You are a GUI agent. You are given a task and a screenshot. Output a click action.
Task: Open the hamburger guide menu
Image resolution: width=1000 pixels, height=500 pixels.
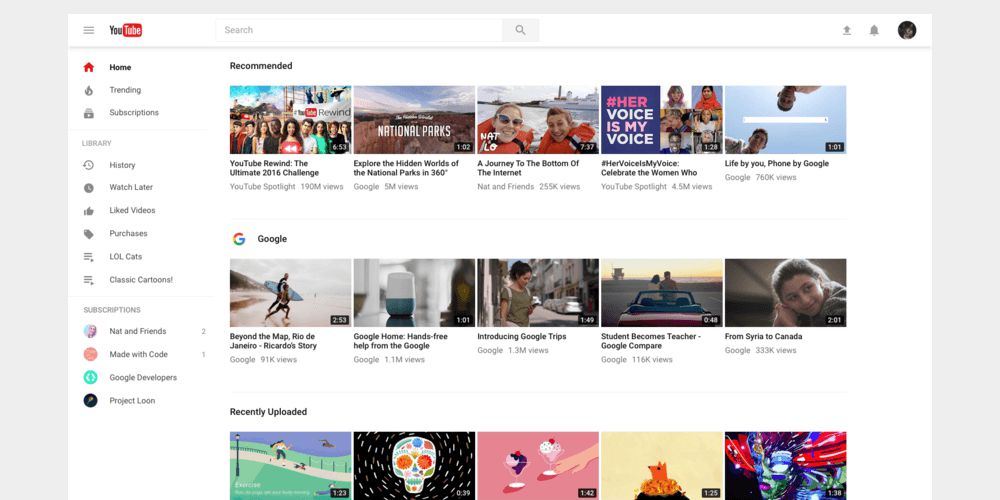point(89,30)
